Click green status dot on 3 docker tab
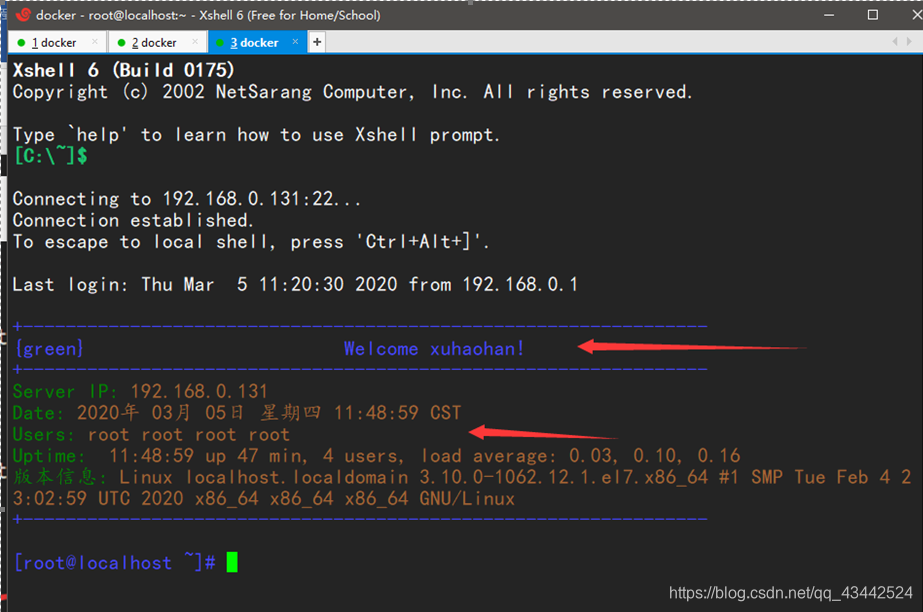The width and height of the screenshot is (923, 612). [220, 42]
